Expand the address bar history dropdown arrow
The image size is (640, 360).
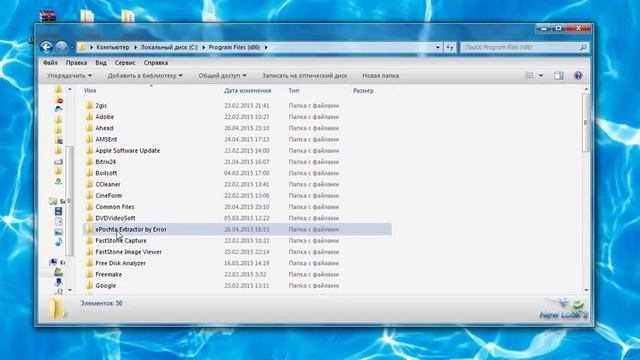click(x=438, y=48)
